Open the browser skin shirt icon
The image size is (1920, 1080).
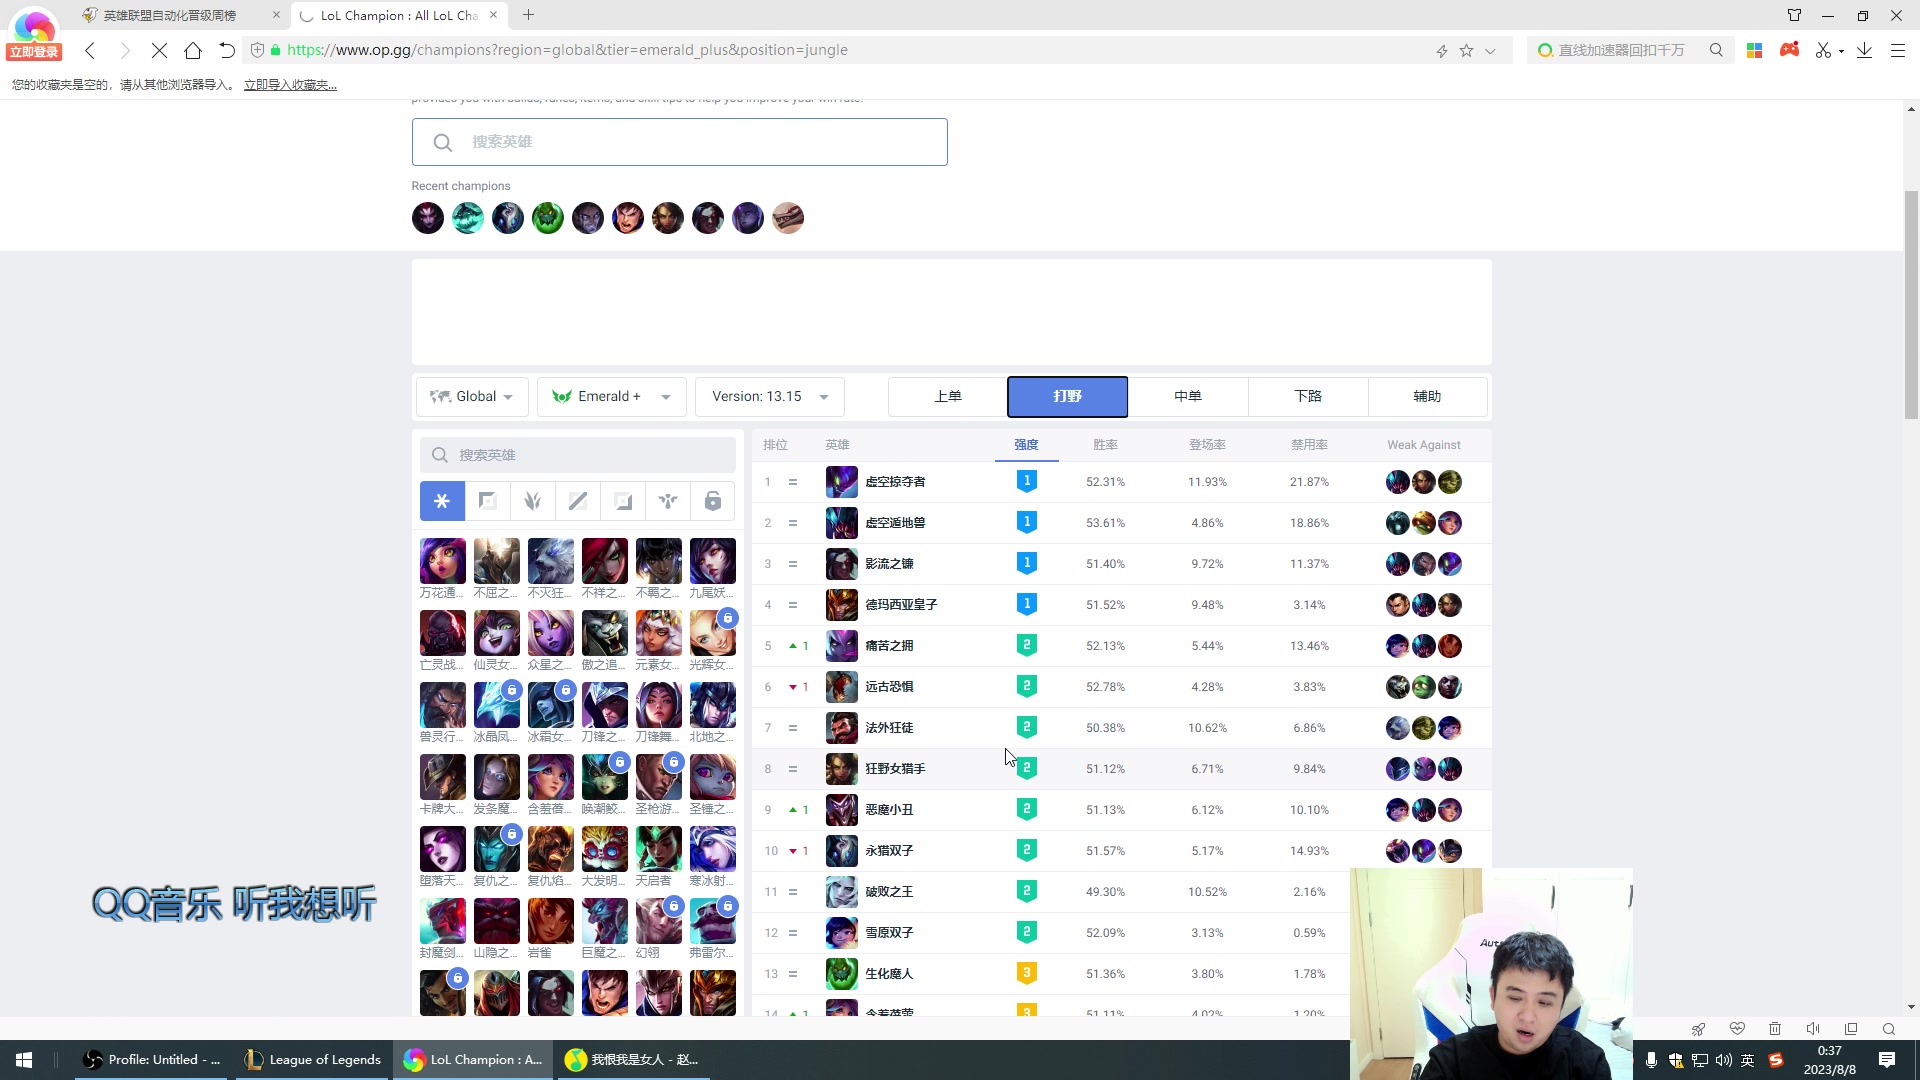click(x=1795, y=15)
